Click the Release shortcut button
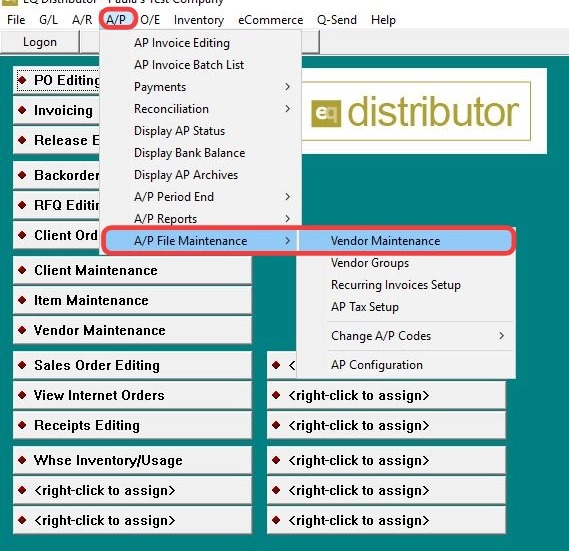The image size is (569, 551). pos(57,140)
